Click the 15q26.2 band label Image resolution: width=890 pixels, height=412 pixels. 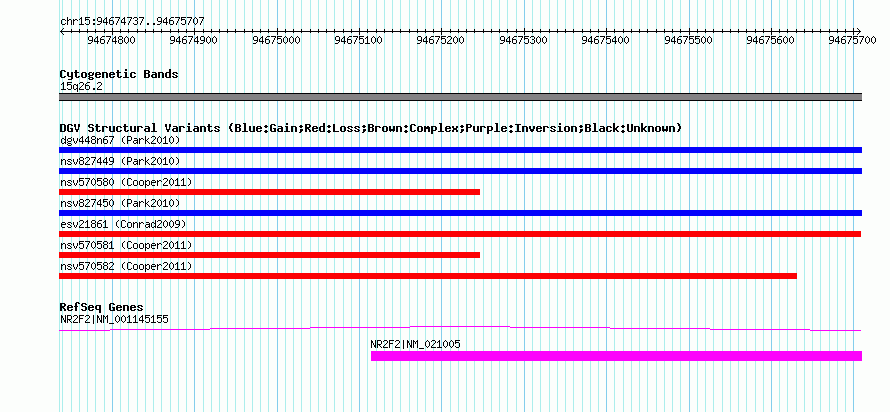click(x=82, y=87)
